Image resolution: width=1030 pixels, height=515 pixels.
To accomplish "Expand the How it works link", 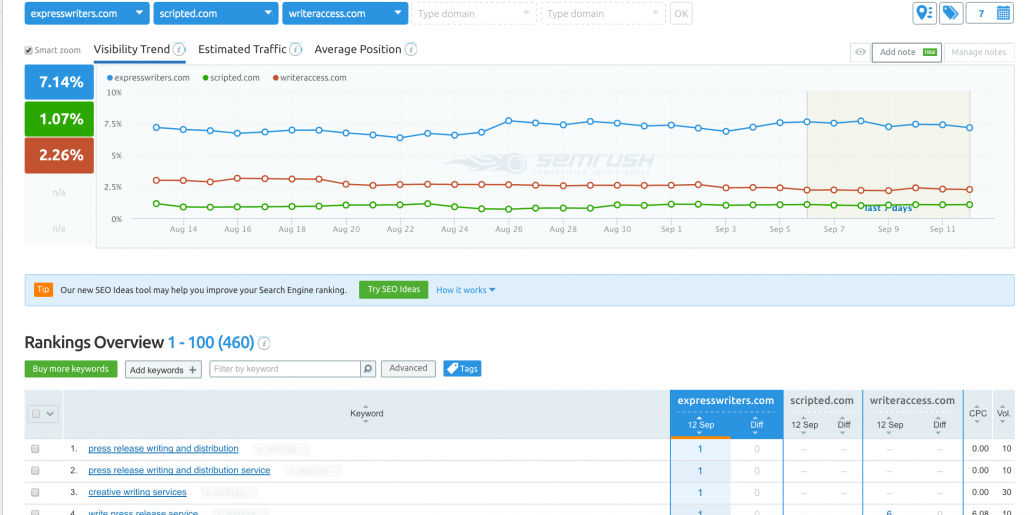I will [x=466, y=290].
